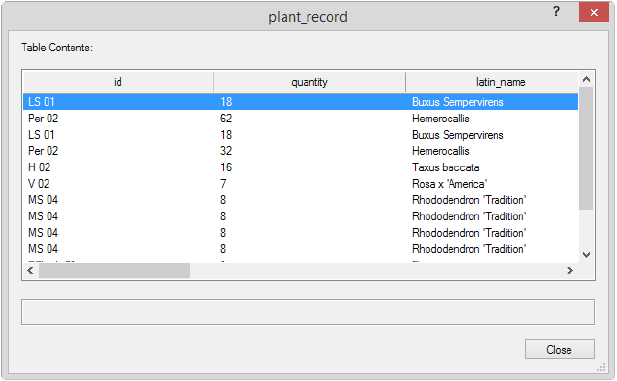Click the help question mark icon
This screenshot has width=617, height=381.
[x=556, y=12]
